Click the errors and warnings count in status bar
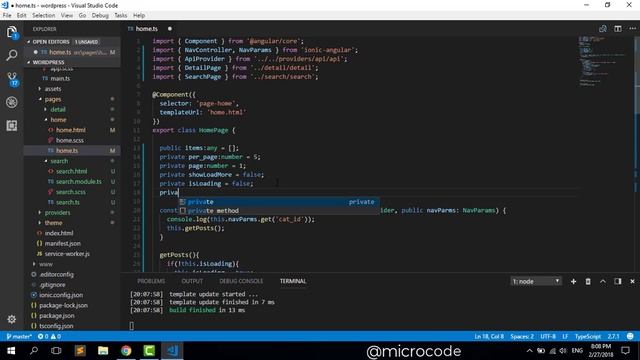Viewport: 640px width, 360px height. 49,336
